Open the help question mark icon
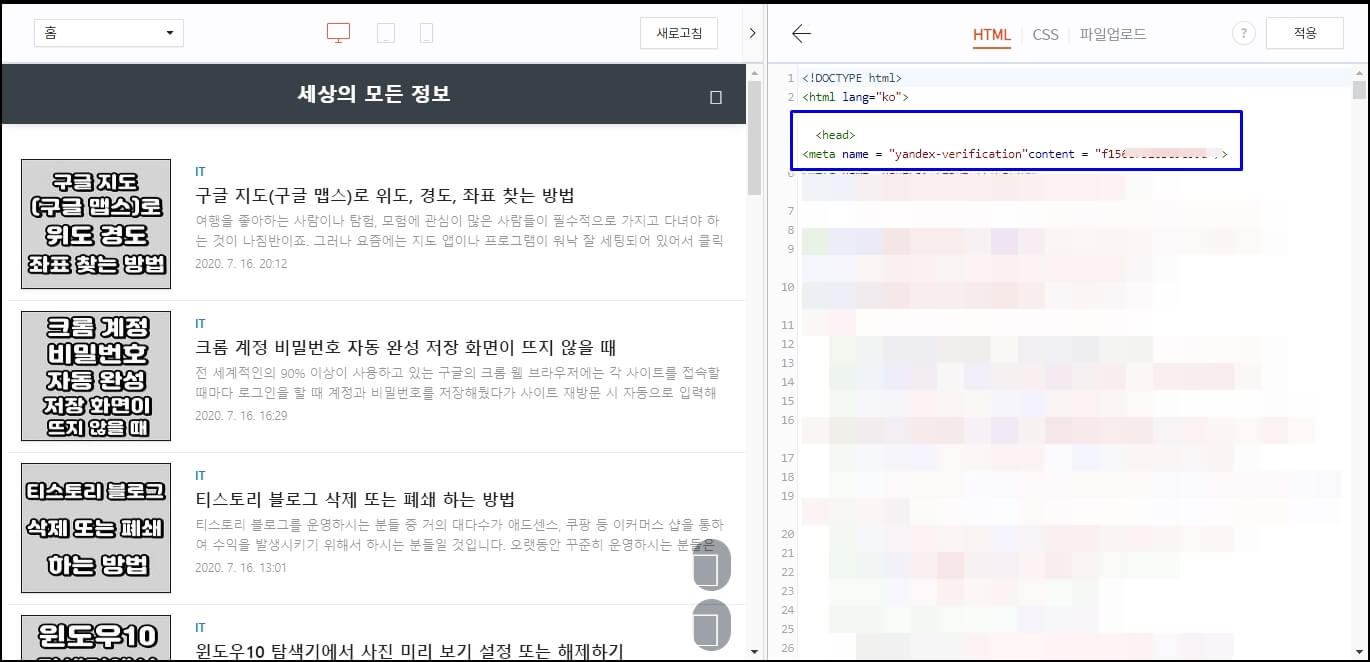 pos(1243,33)
